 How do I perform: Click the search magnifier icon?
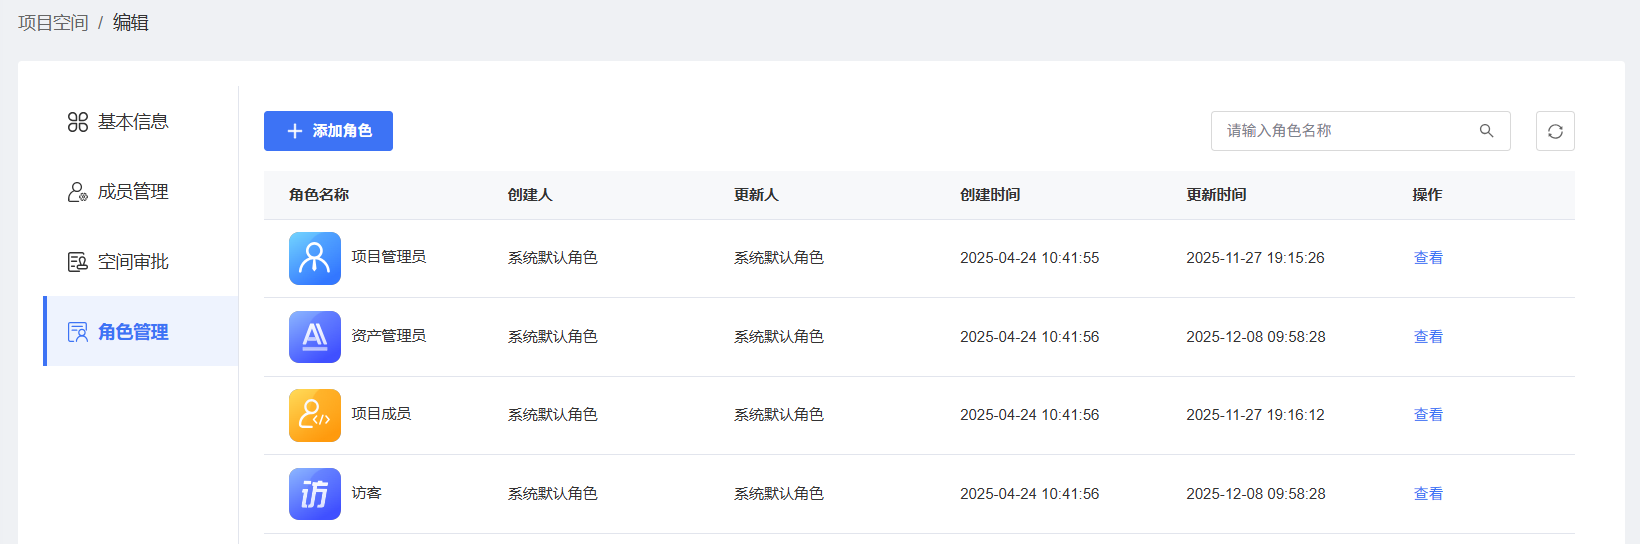tap(1487, 131)
